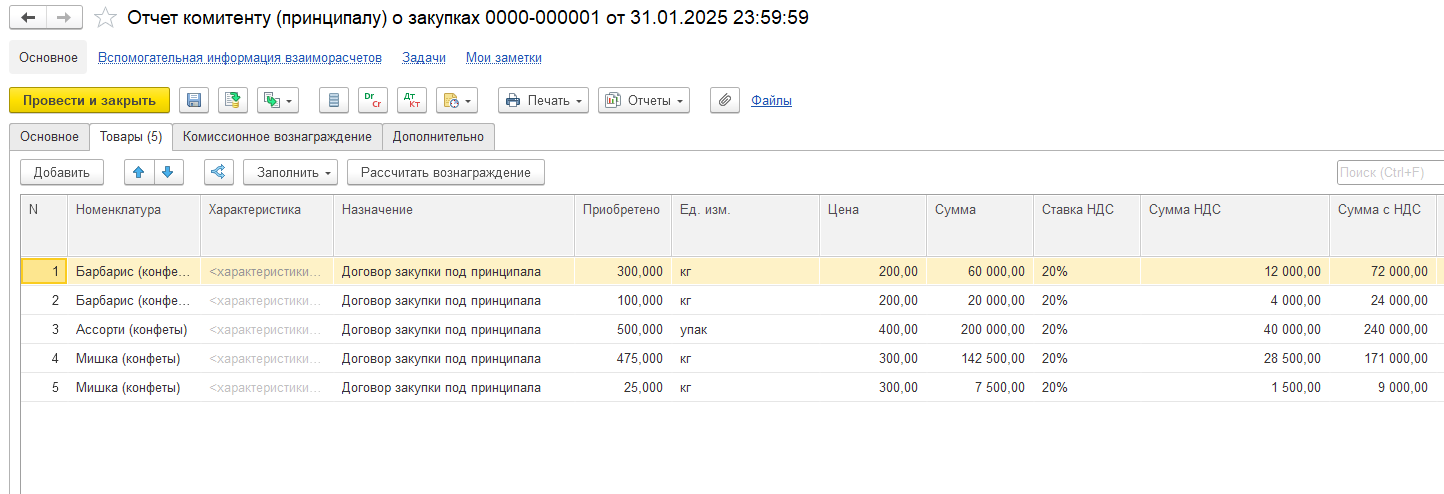Open the Файлы link
Image resolution: width=1444 pixels, height=494 pixels.
point(771,100)
